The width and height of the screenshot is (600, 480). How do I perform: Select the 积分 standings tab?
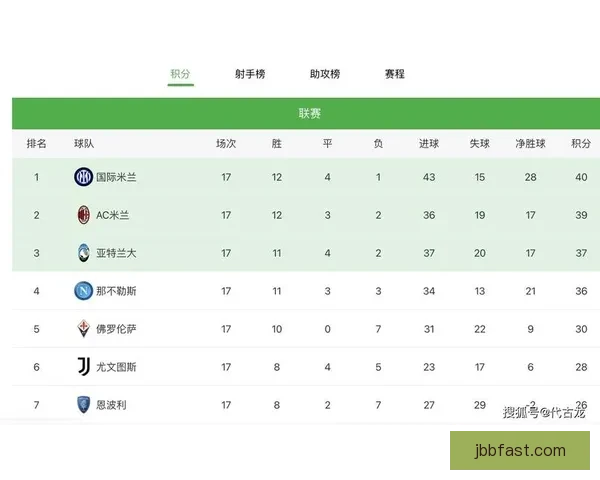[x=180, y=74]
